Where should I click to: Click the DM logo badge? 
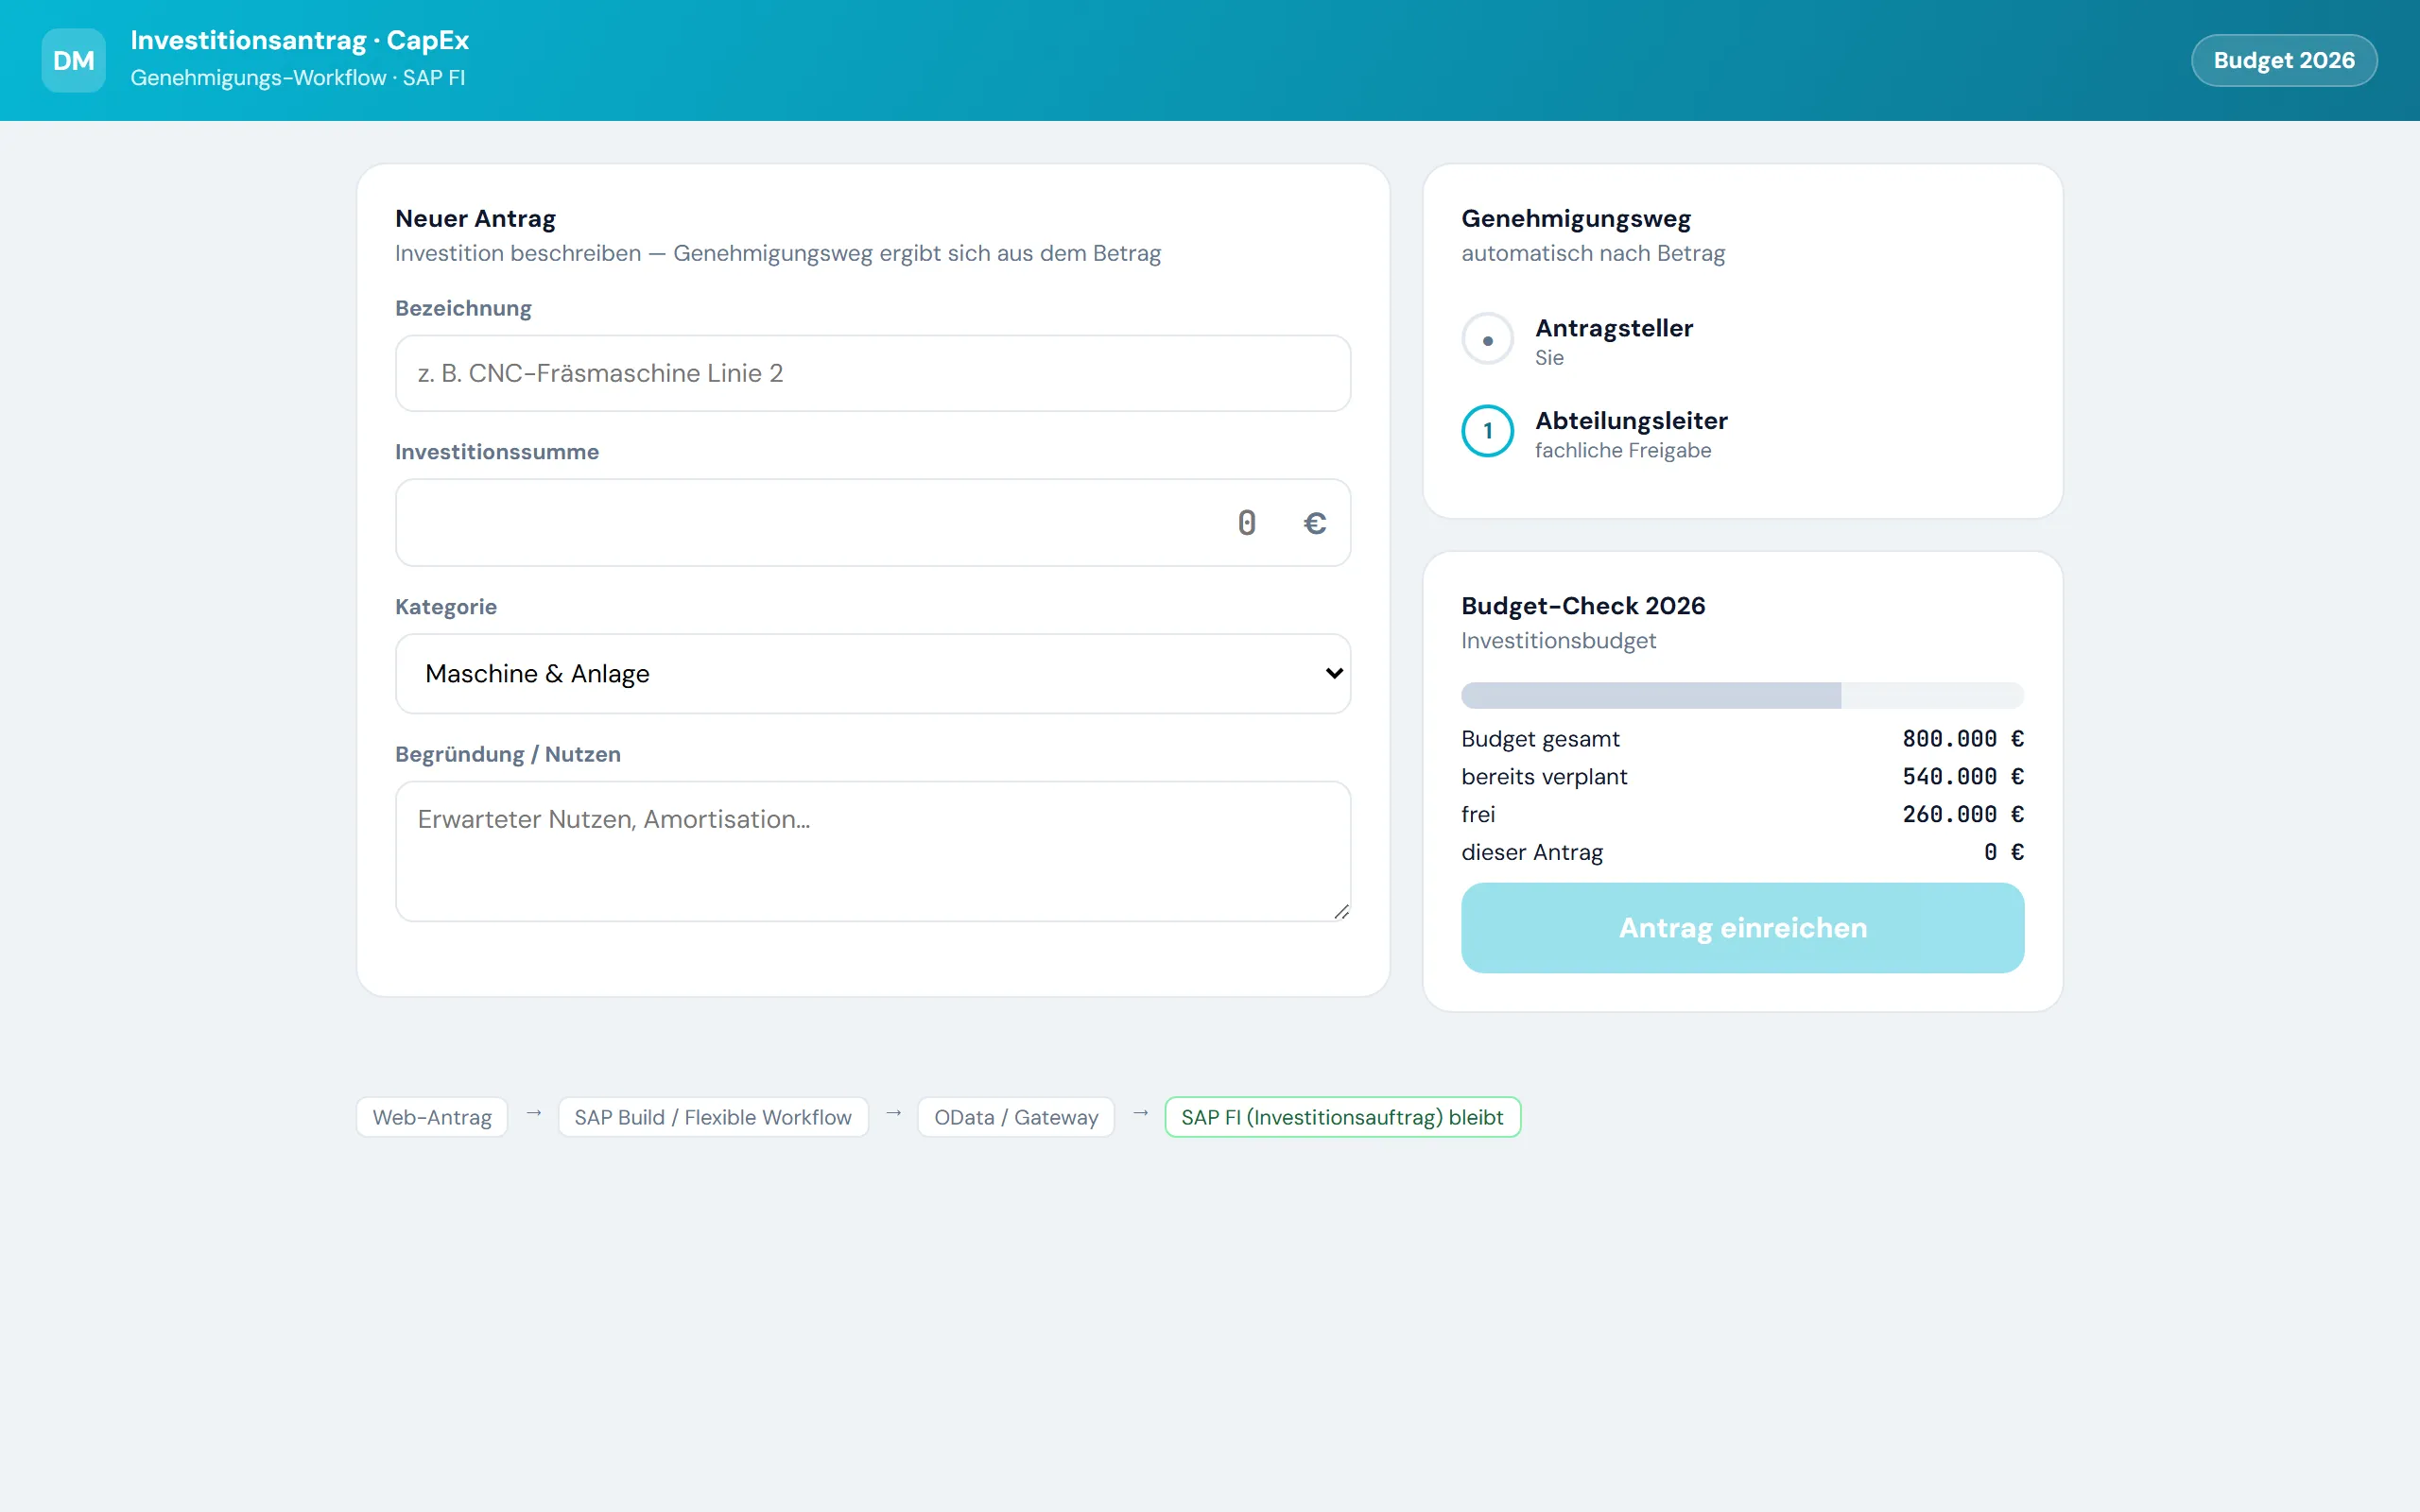[x=73, y=60]
